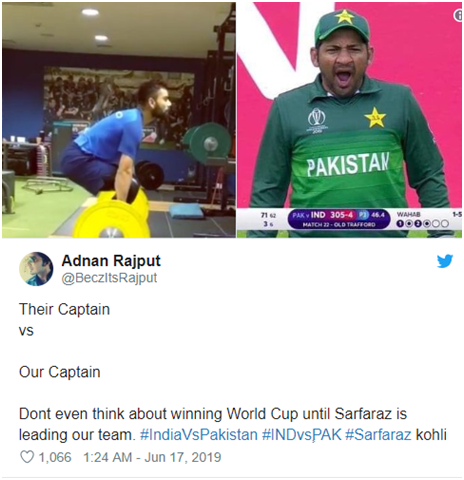Viewport: 464px width, 480px height.
Task: Open the Adnan Rajput display name
Action: 111,260
